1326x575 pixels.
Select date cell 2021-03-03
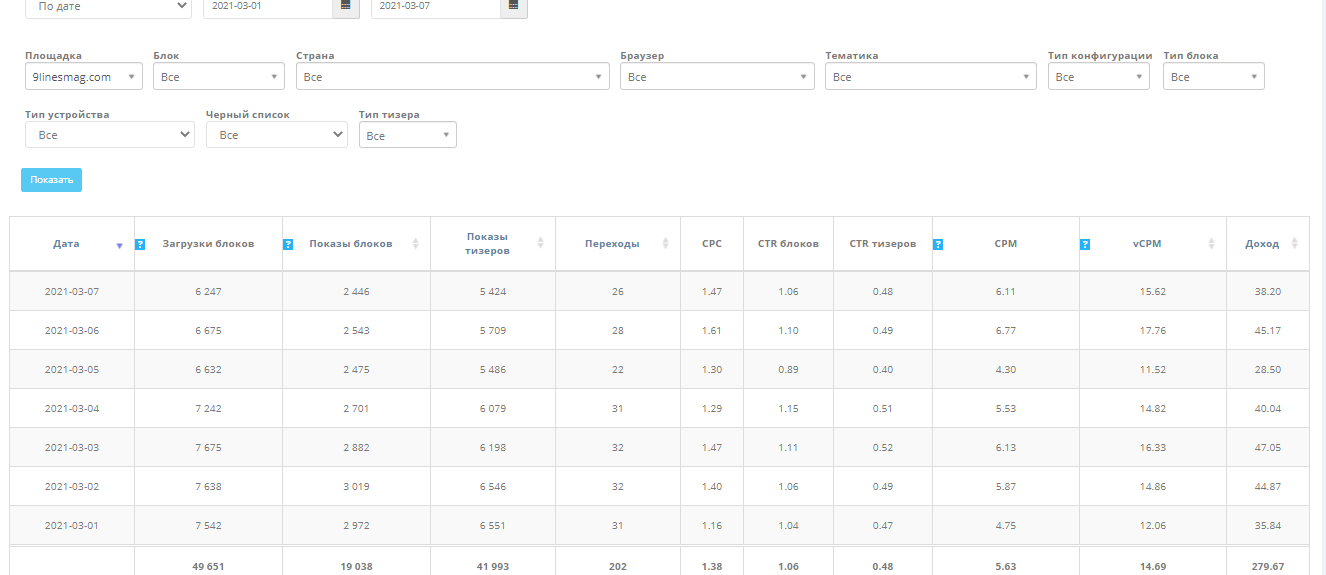[72, 448]
